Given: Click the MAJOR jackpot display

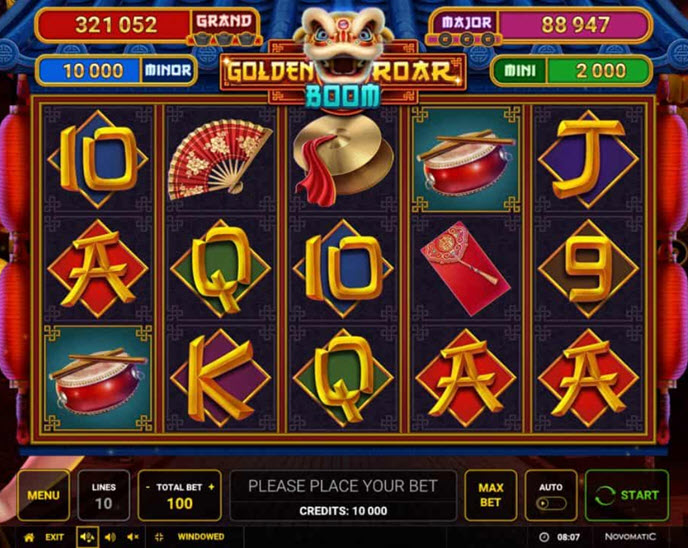Looking at the screenshot, I should pyautogui.click(x=541, y=25).
